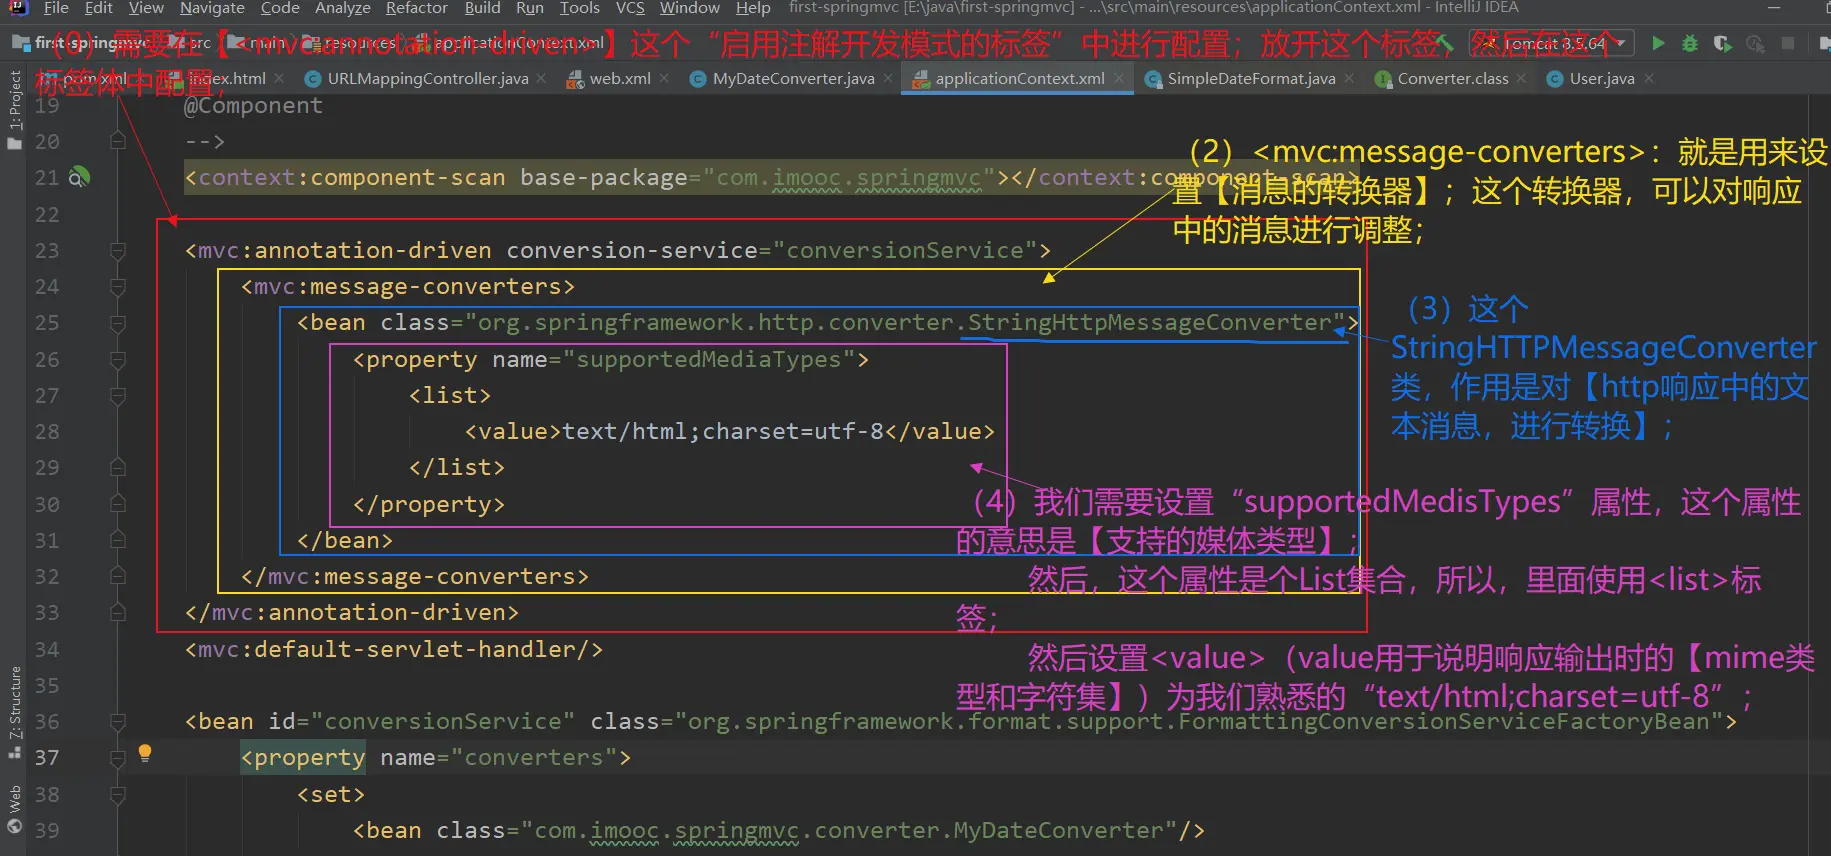Open the Help menu
The width and height of the screenshot is (1831, 856).
tap(753, 8)
